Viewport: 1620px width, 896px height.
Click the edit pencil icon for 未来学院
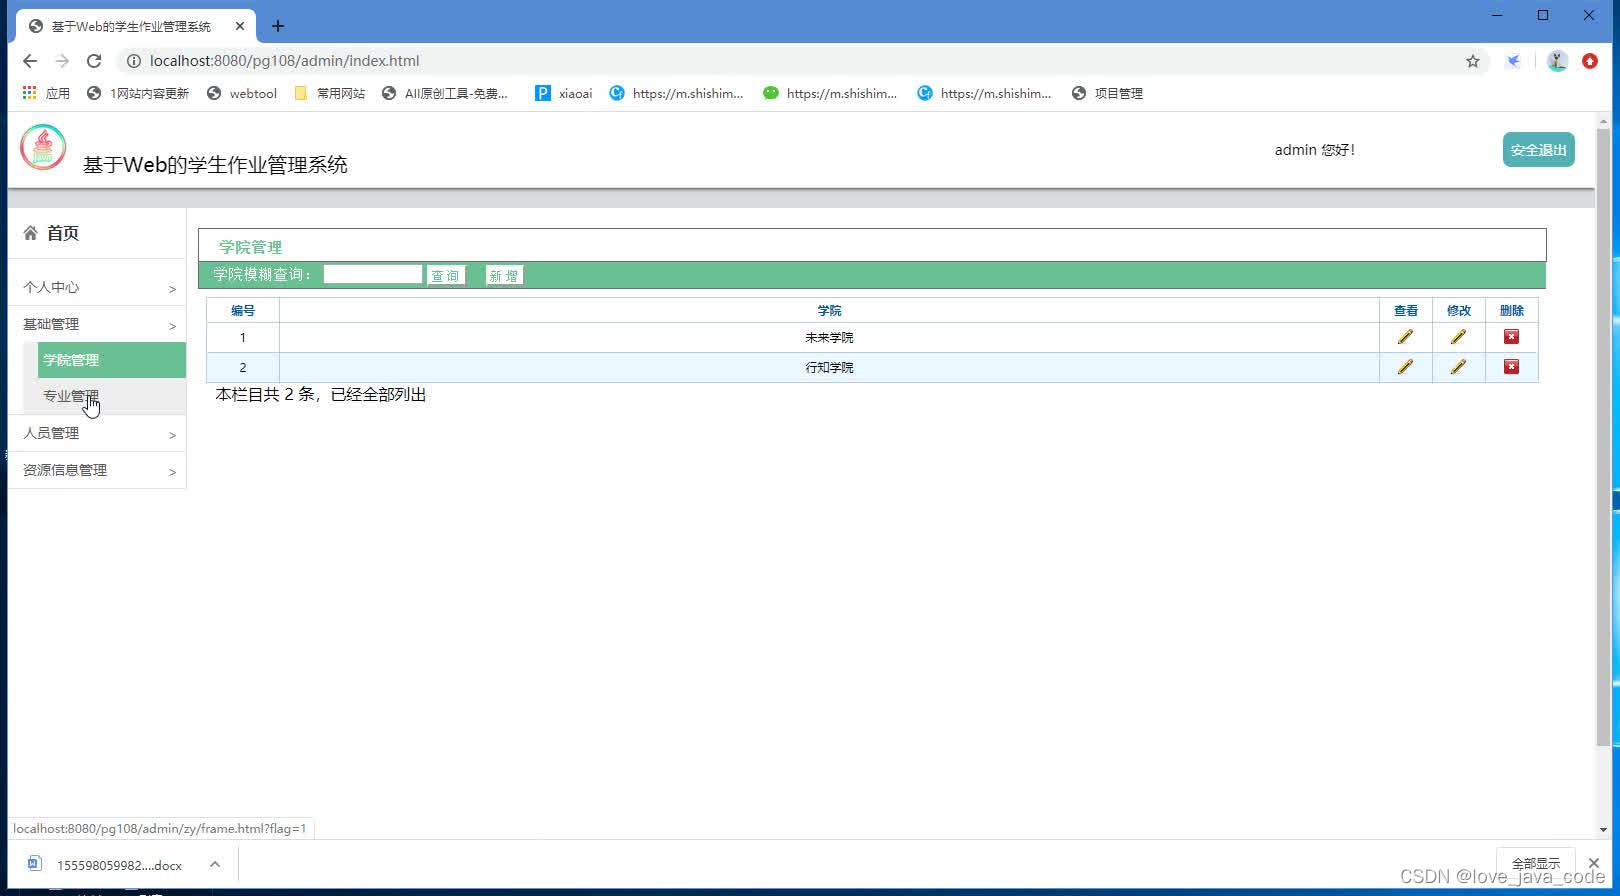coord(1458,337)
